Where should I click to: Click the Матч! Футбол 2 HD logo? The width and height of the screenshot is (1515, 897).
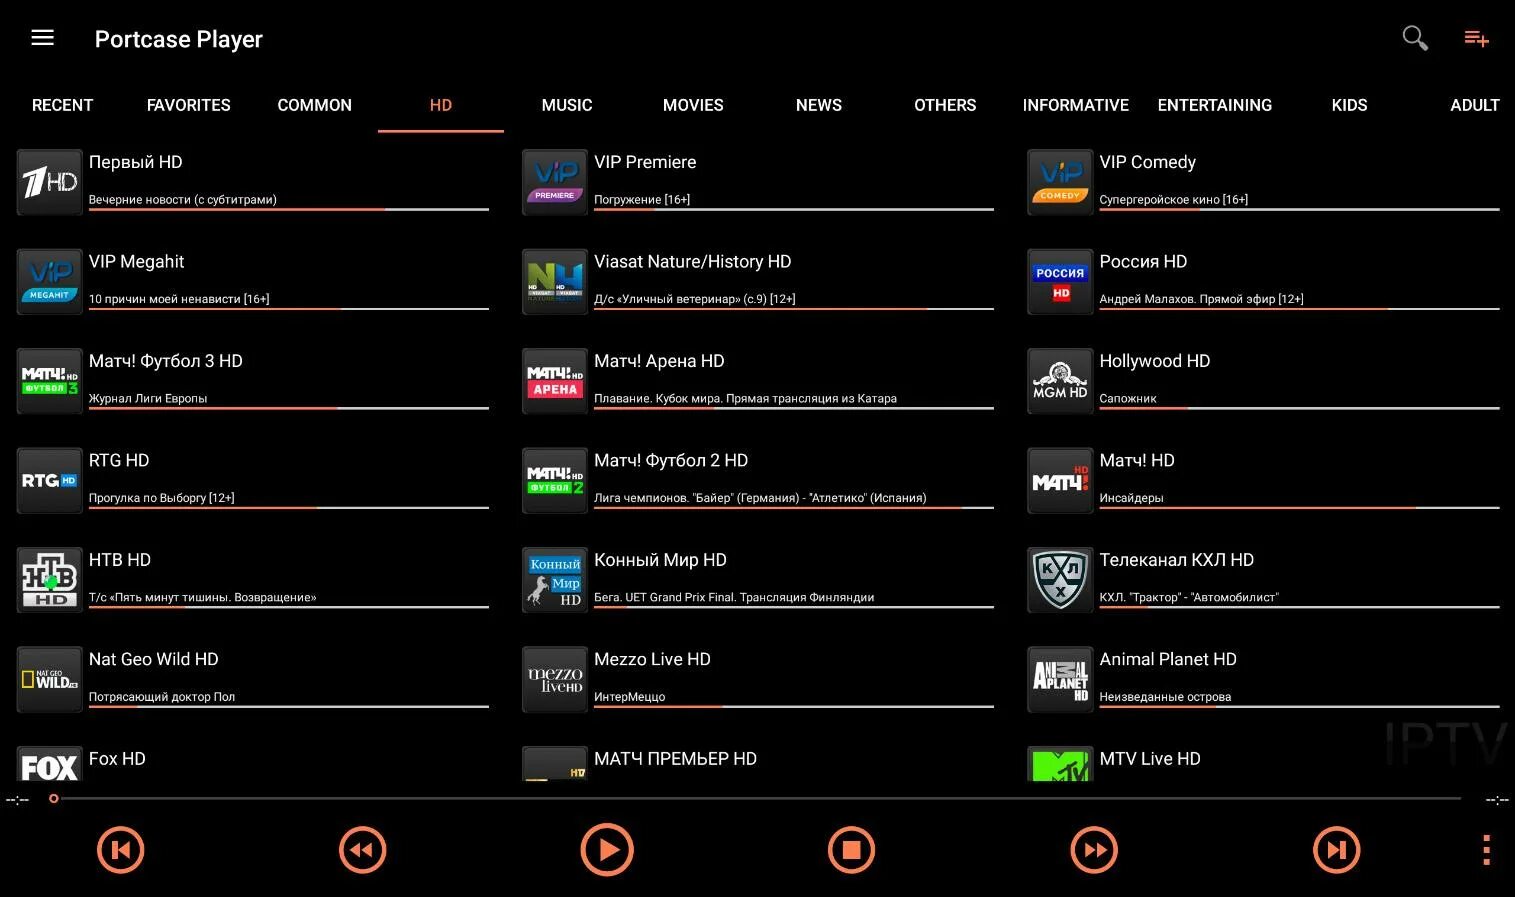click(555, 480)
